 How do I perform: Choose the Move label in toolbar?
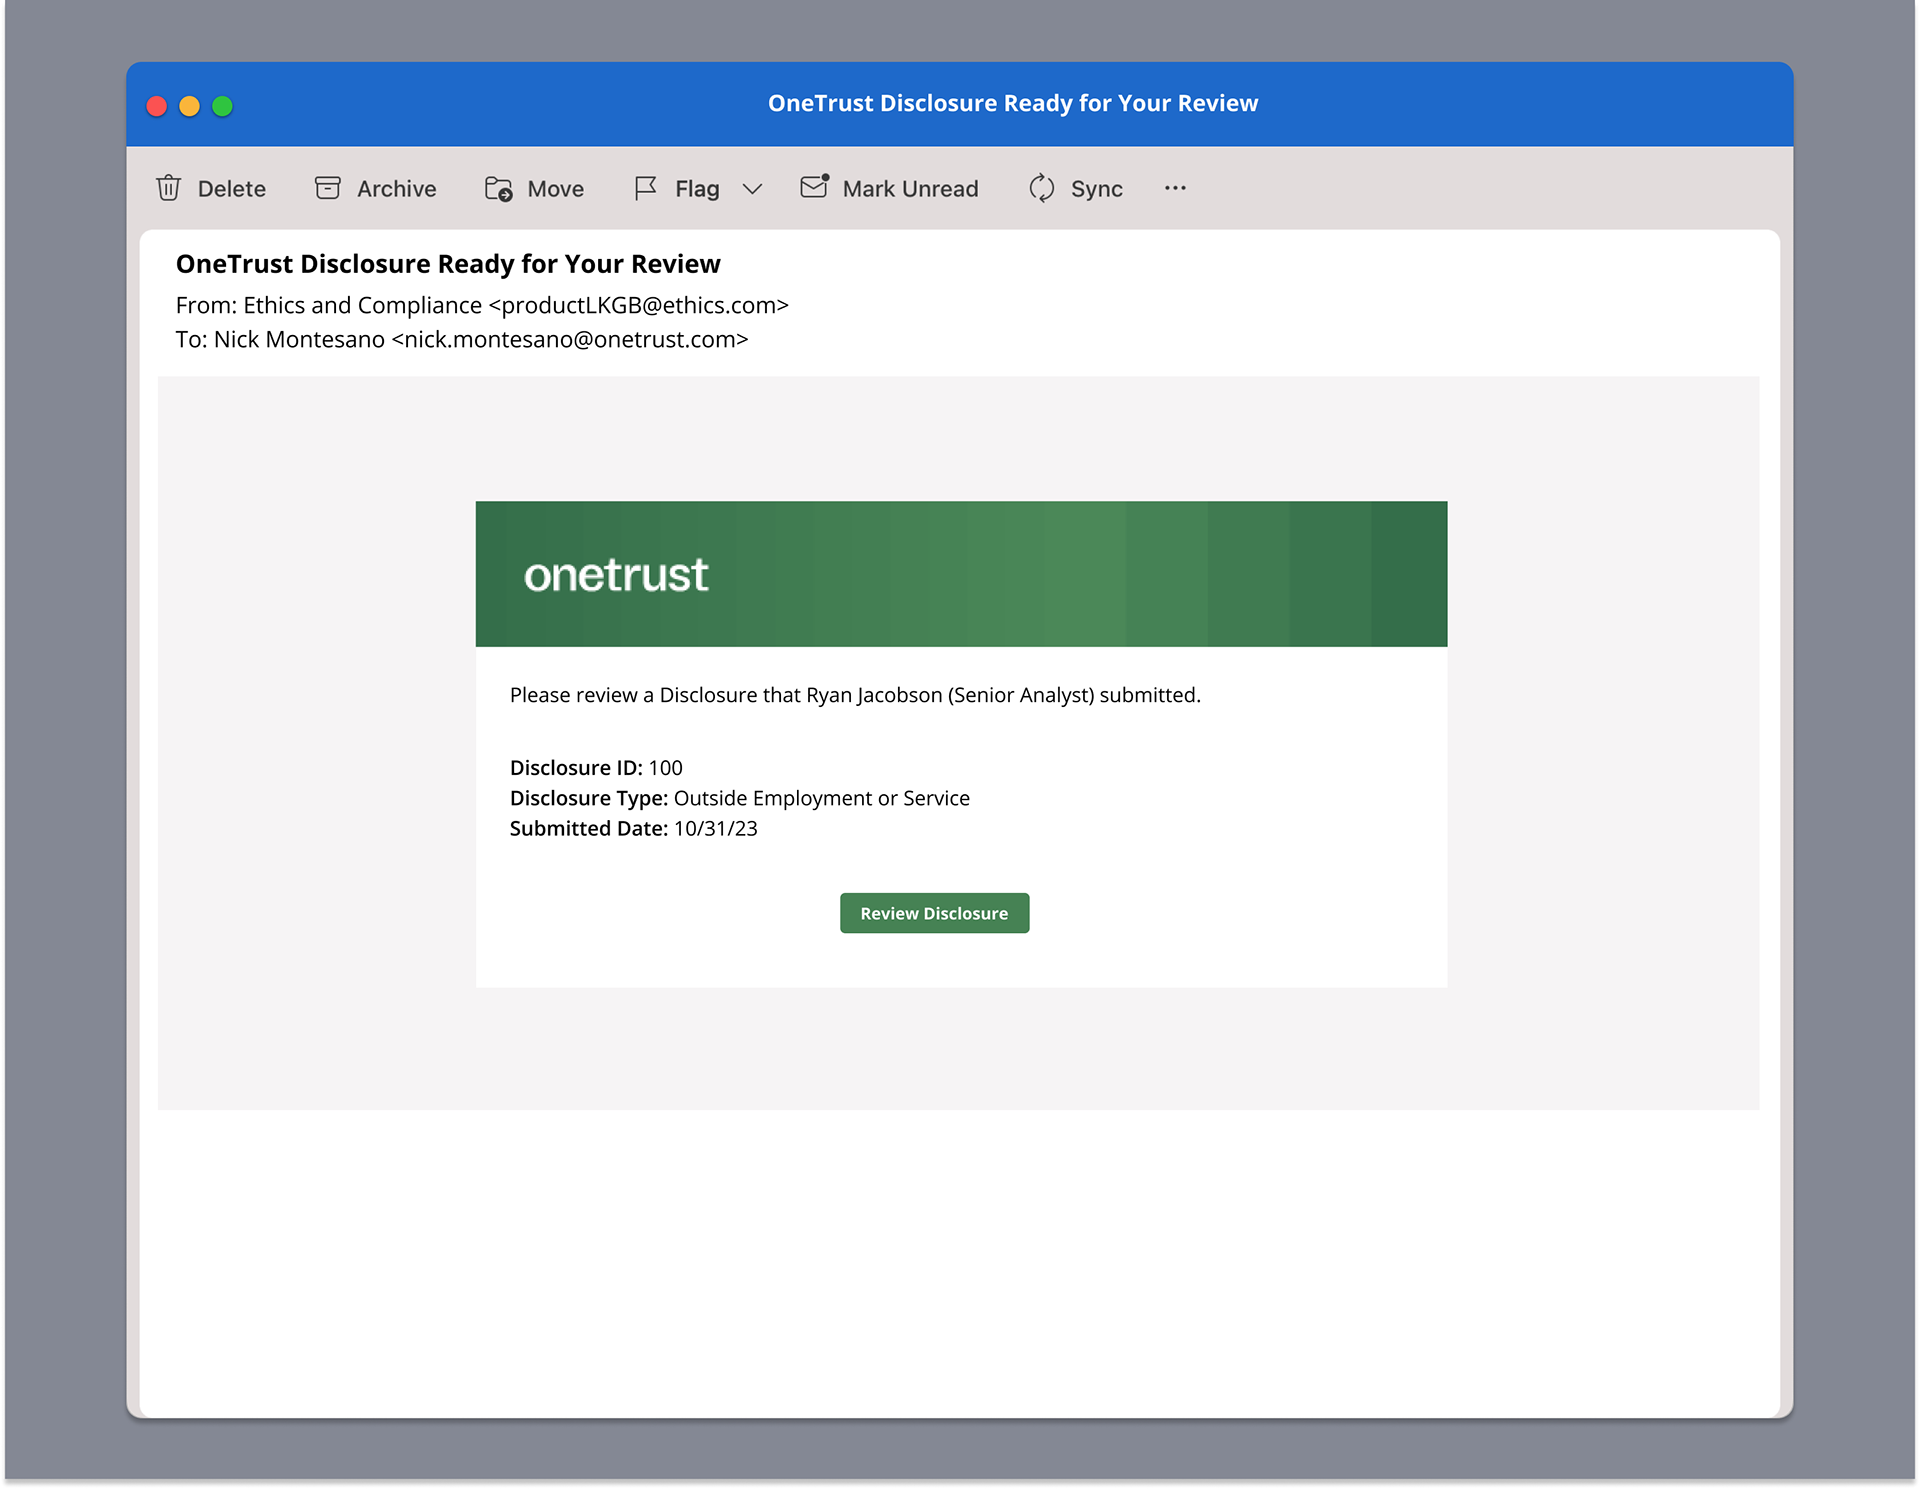point(555,189)
